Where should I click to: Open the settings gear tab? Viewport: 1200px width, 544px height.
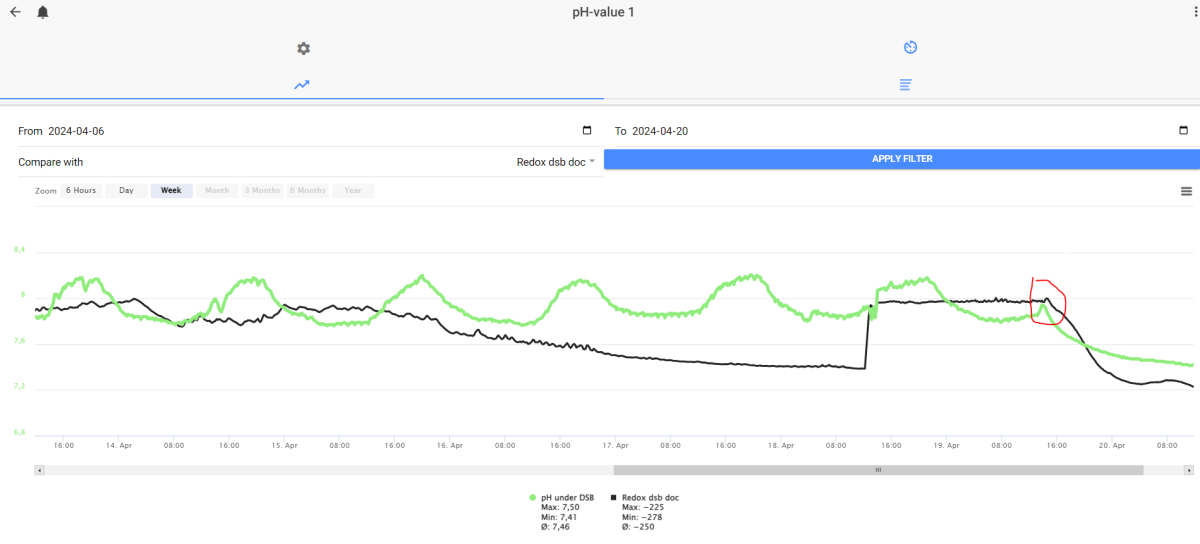coord(303,48)
